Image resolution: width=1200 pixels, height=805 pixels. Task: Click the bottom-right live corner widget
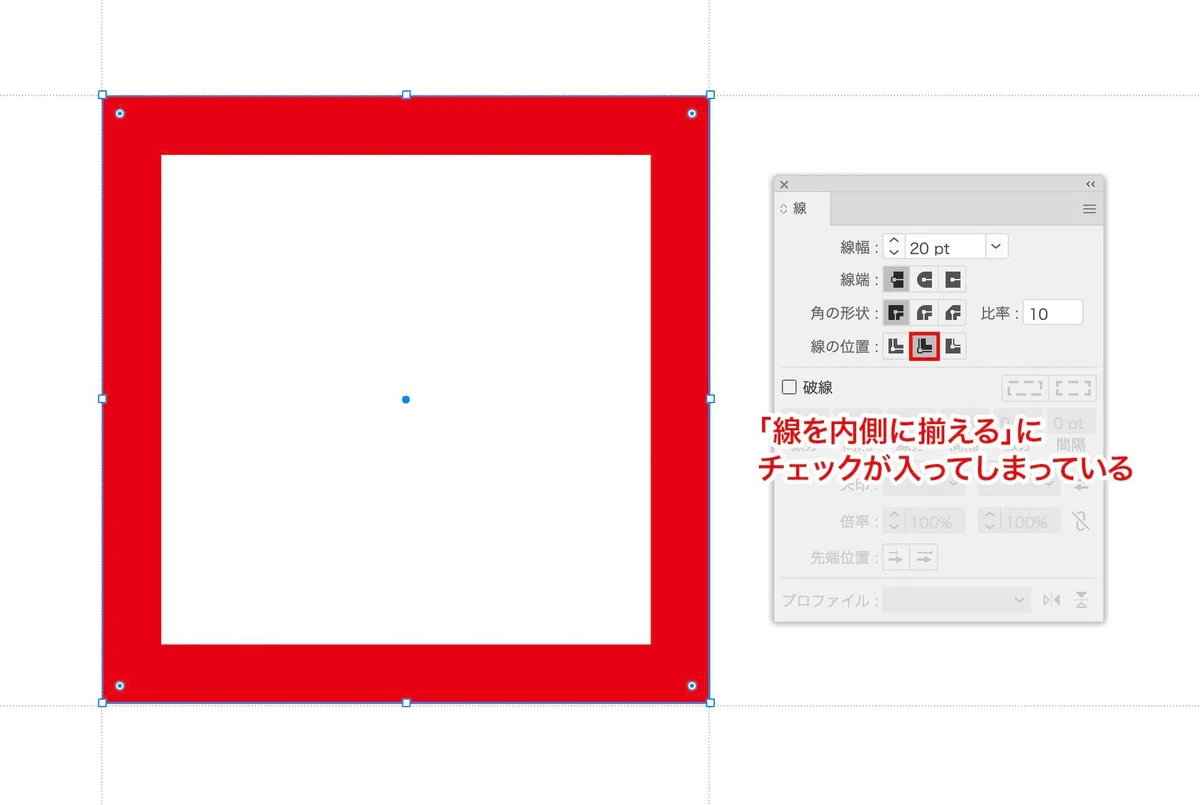coord(692,686)
